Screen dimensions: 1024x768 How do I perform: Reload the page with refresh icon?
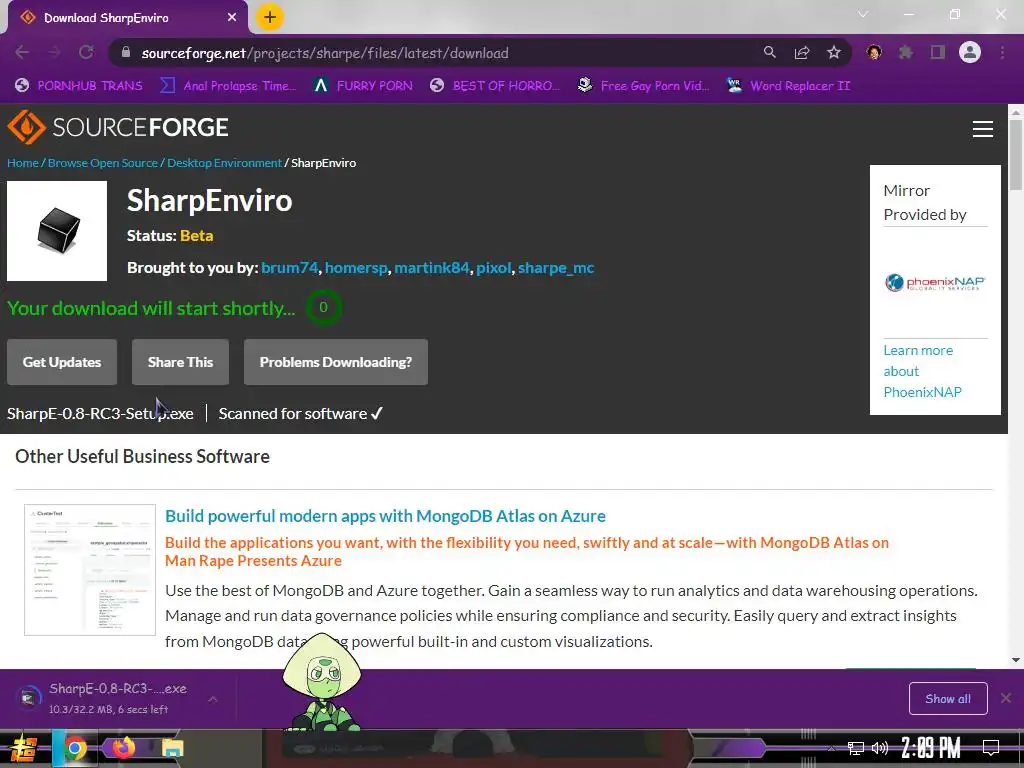pos(86,53)
